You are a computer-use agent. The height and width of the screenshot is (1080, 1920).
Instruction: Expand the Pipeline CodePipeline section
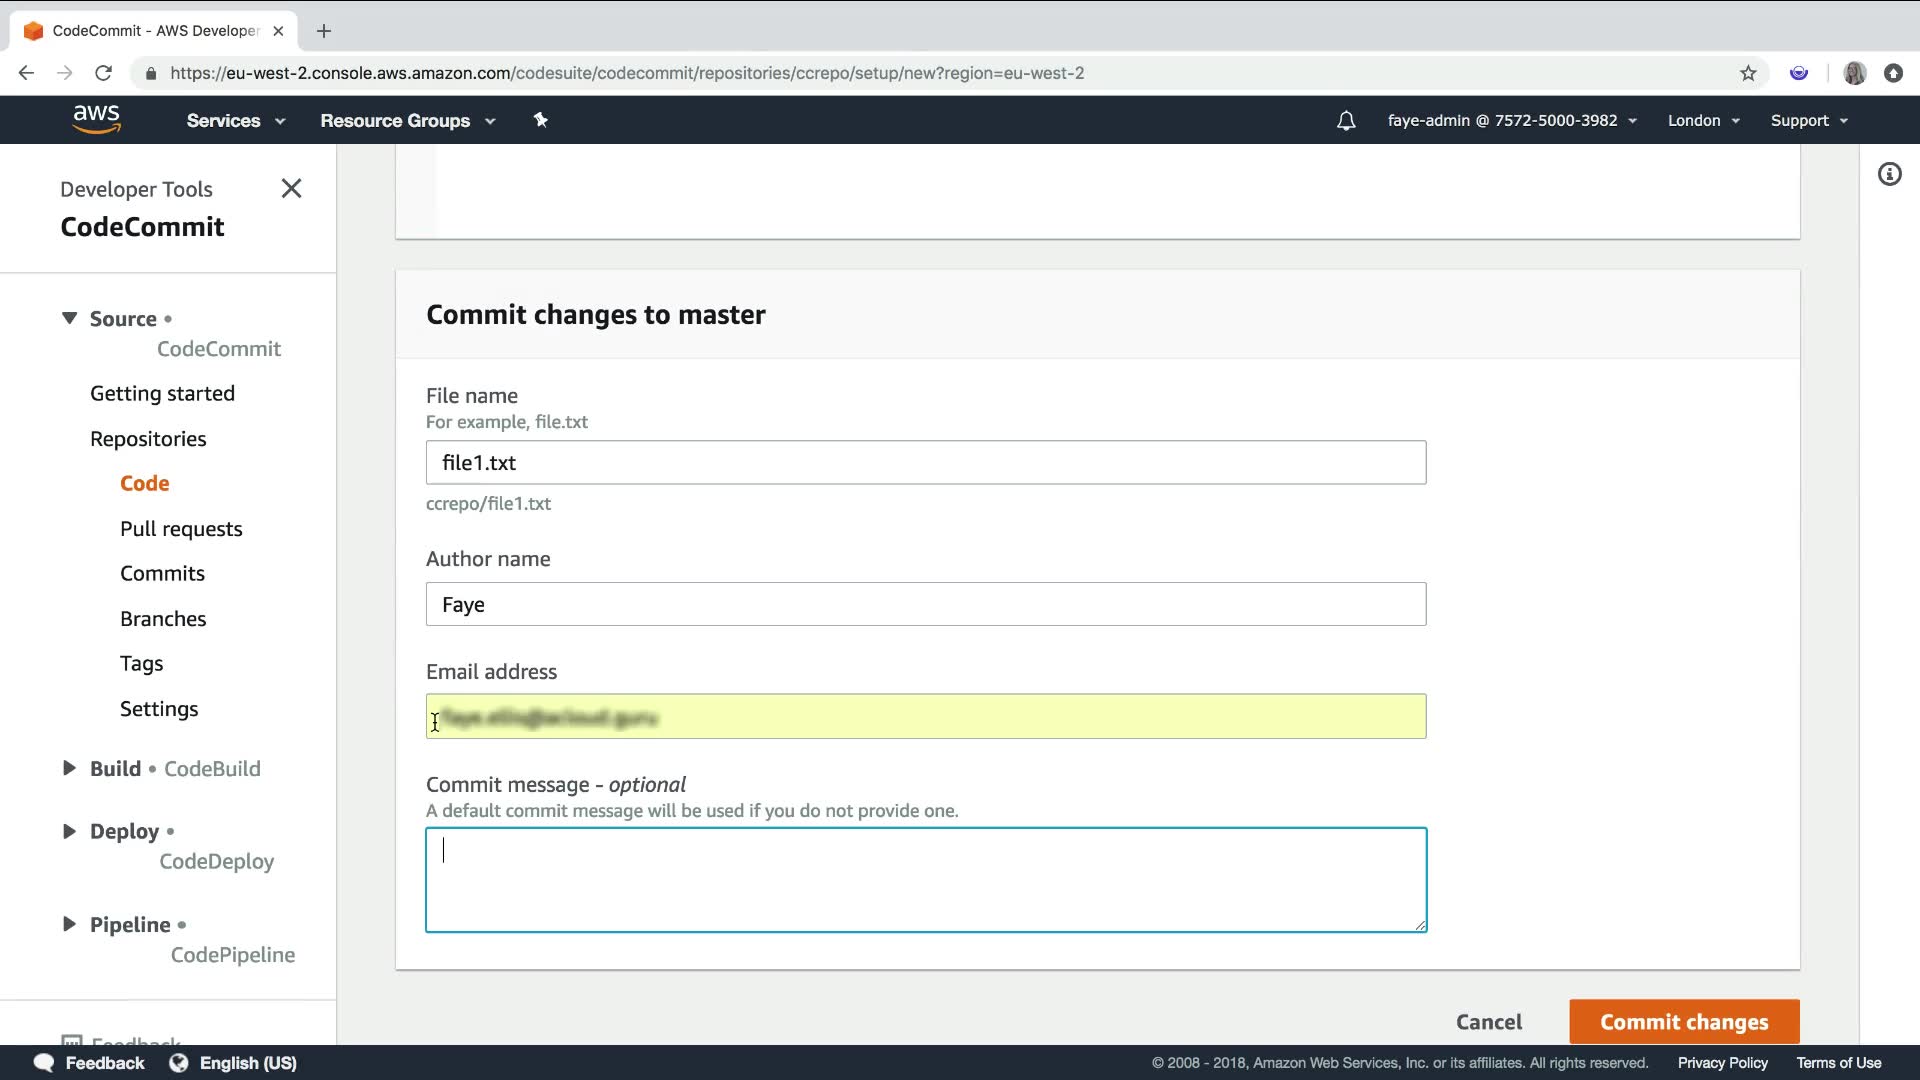tap(69, 924)
